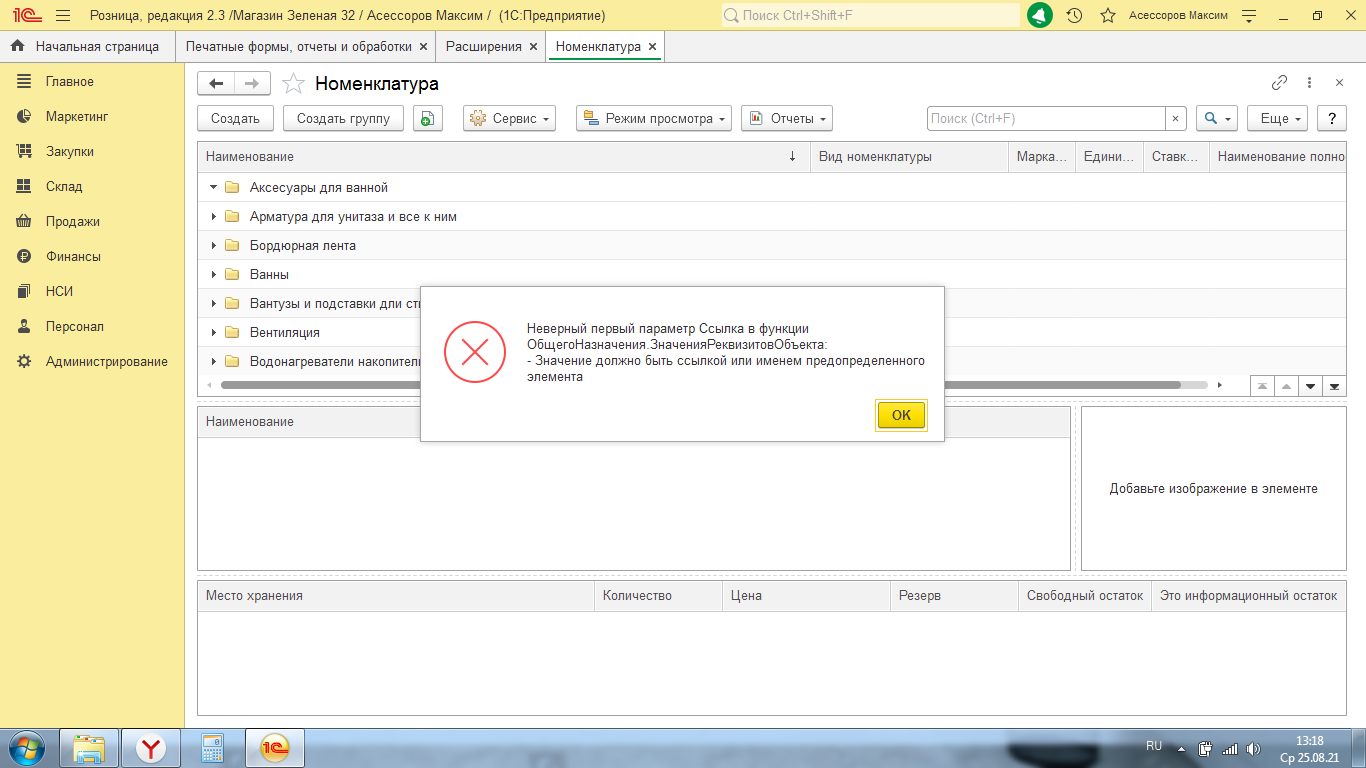Screen dimensions: 1366x768
Task: Open Отчеты dropdown
Action: pos(787,118)
